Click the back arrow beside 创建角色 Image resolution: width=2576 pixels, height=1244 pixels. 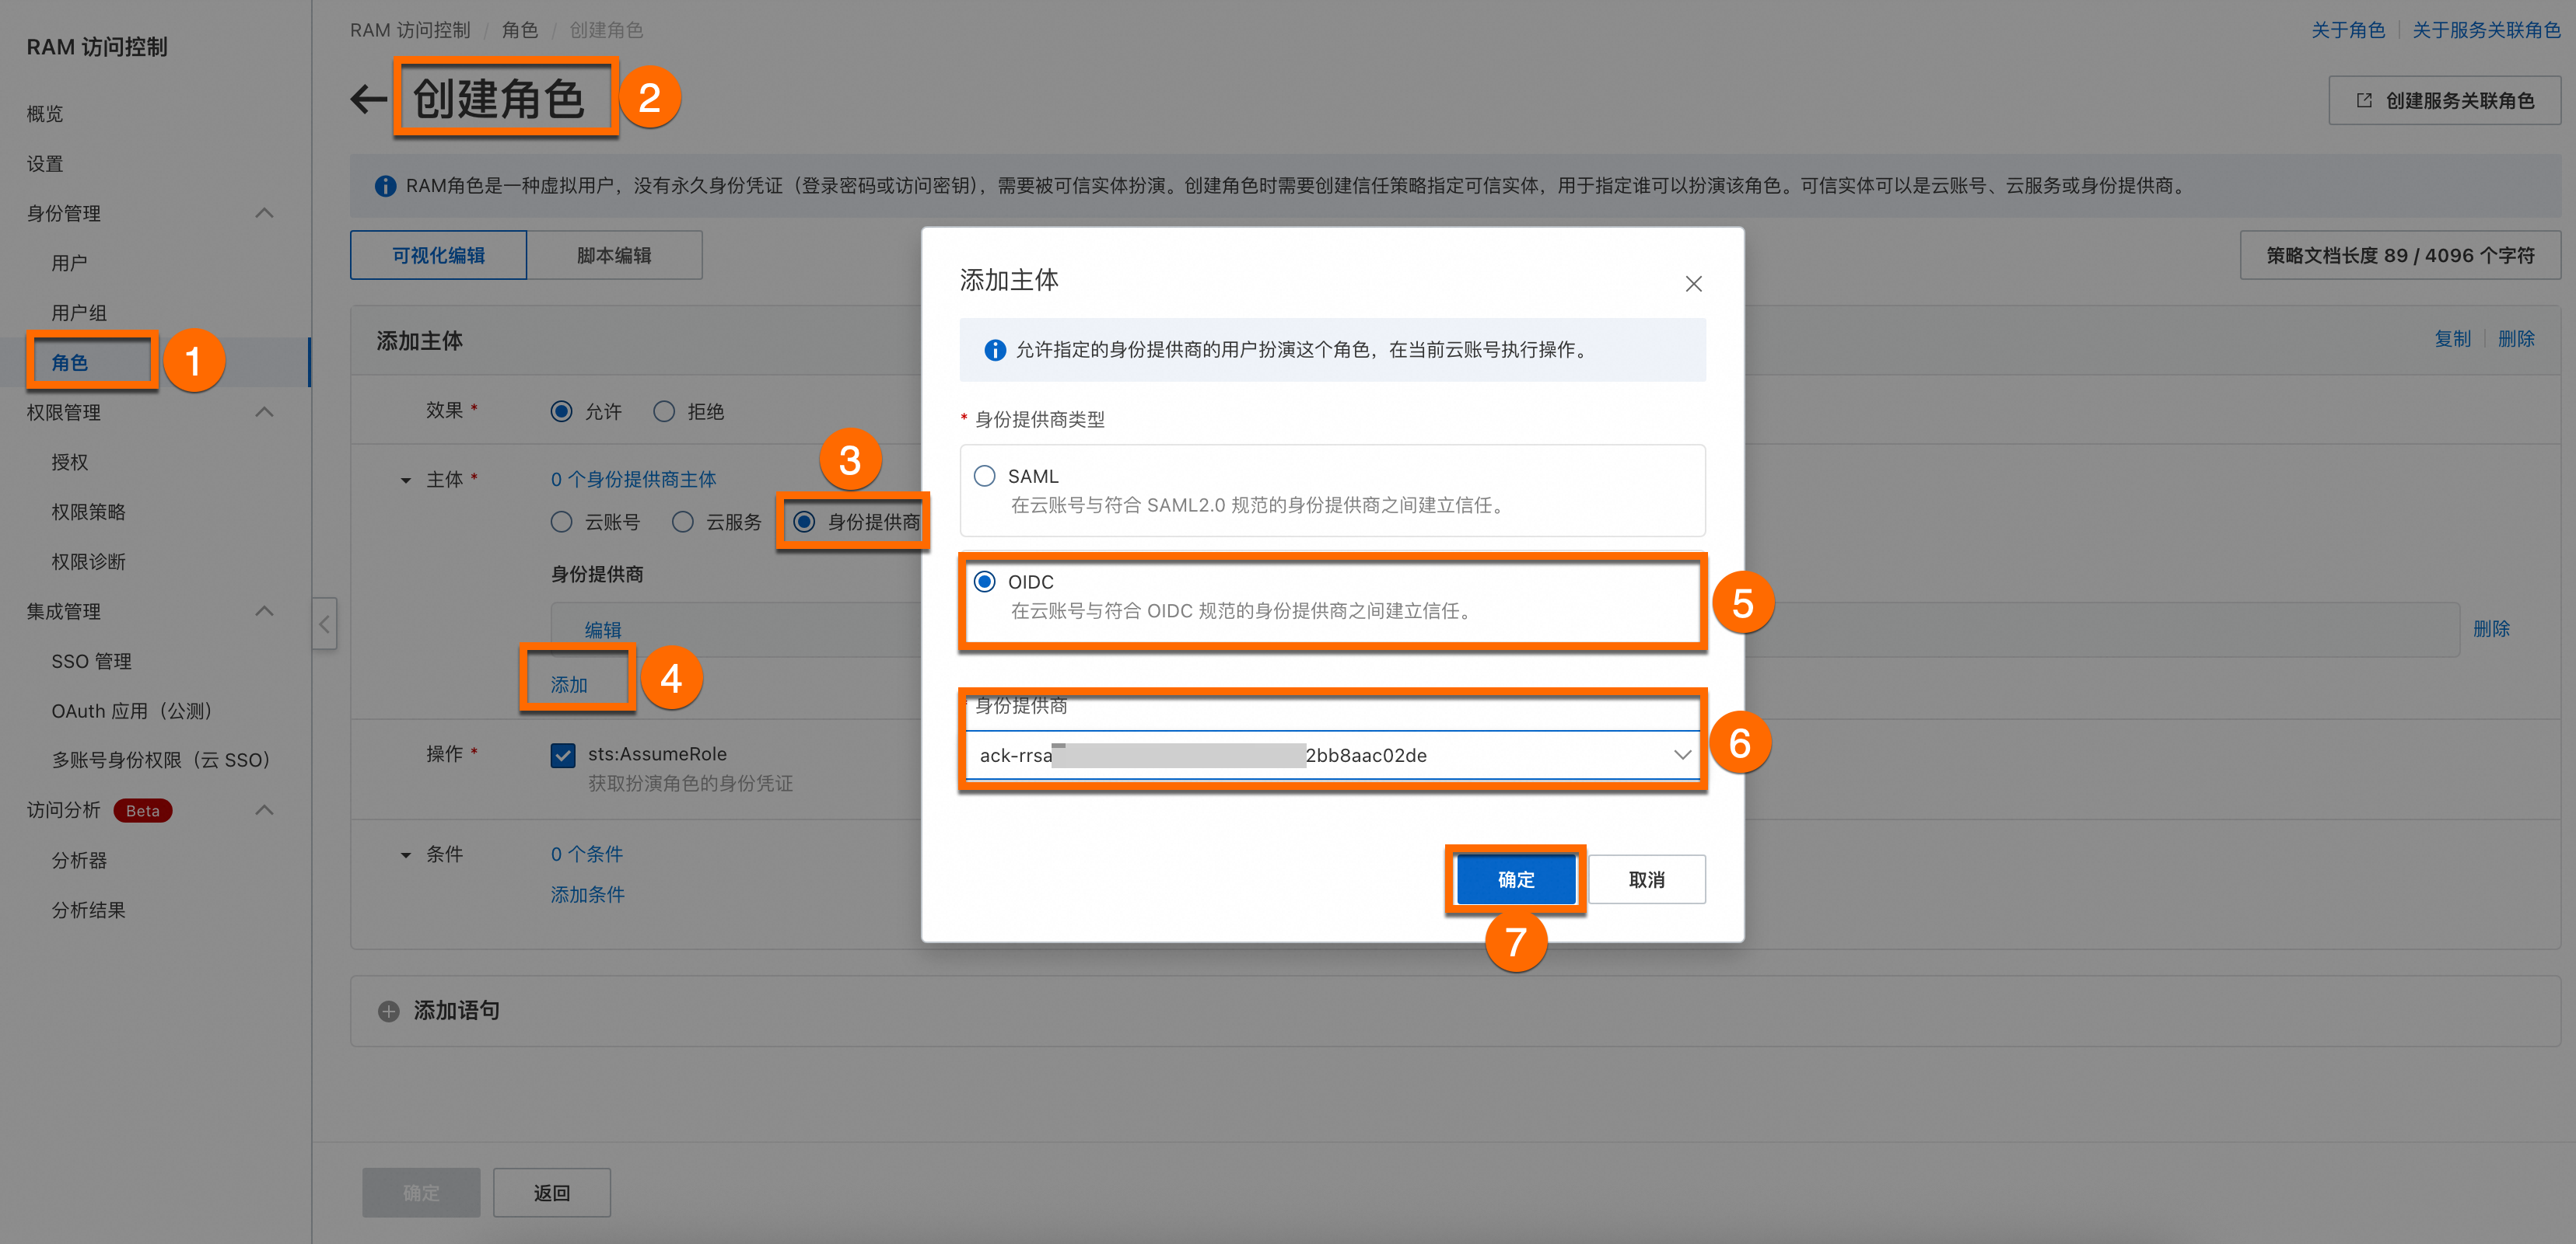tap(368, 99)
